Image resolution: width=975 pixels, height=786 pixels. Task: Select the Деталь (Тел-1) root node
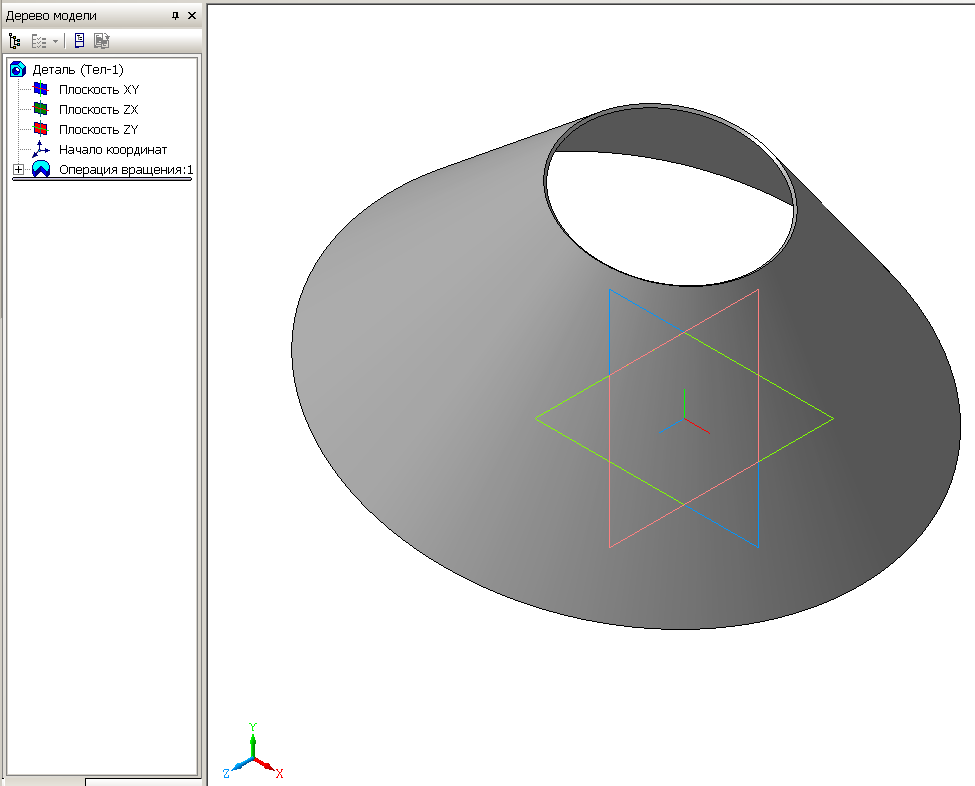coord(78,70)
